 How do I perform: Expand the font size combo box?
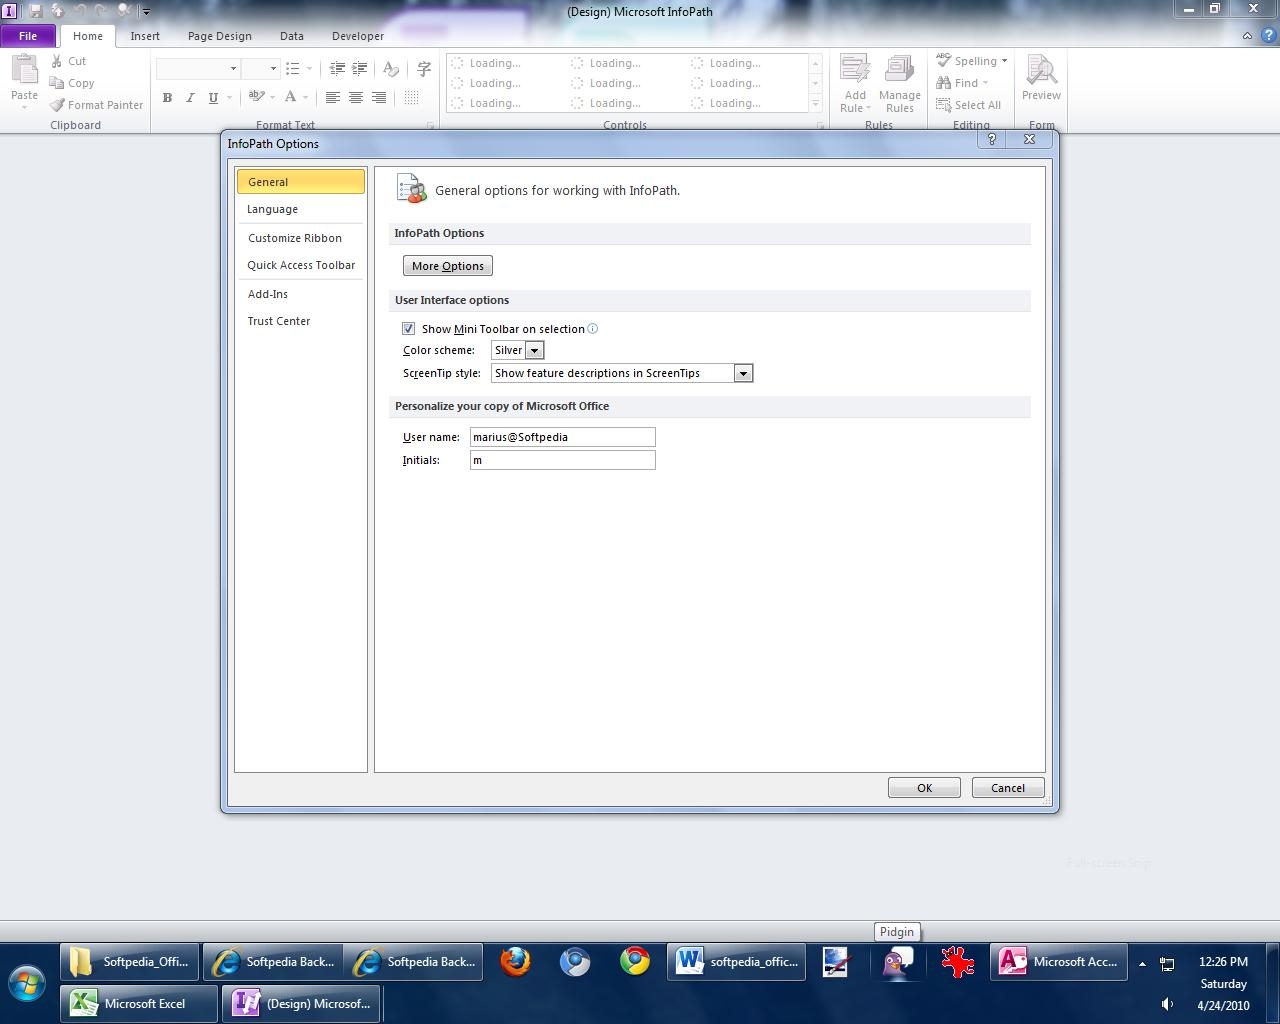pos(273,69)
